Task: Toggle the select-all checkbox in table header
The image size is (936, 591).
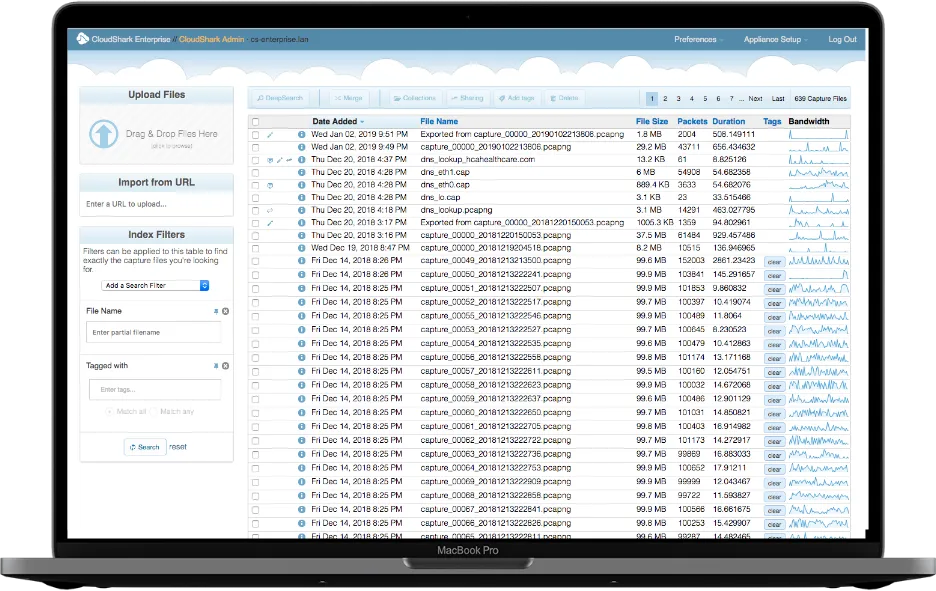Action: pyautogui.click(x=256, y=121)
